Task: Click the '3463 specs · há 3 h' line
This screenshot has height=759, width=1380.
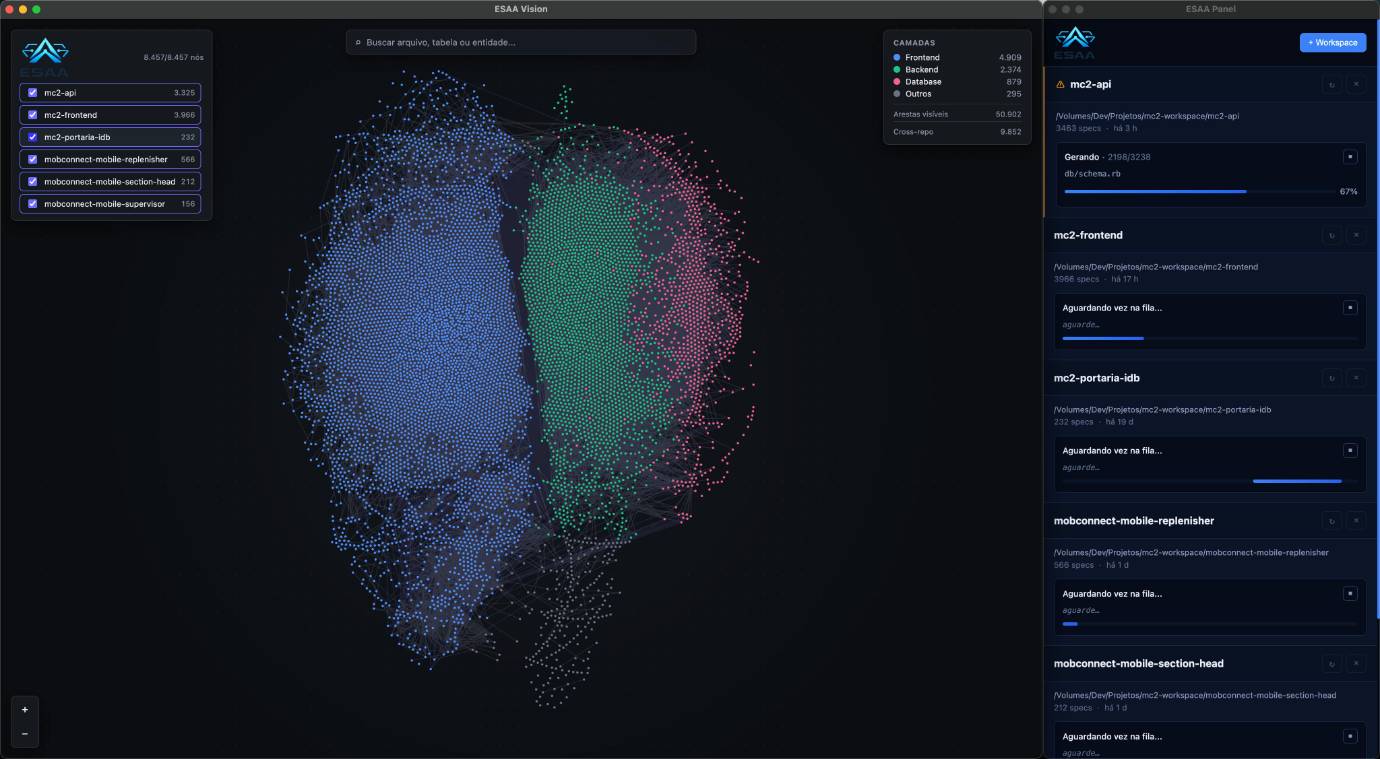Action: point(1095,129)
